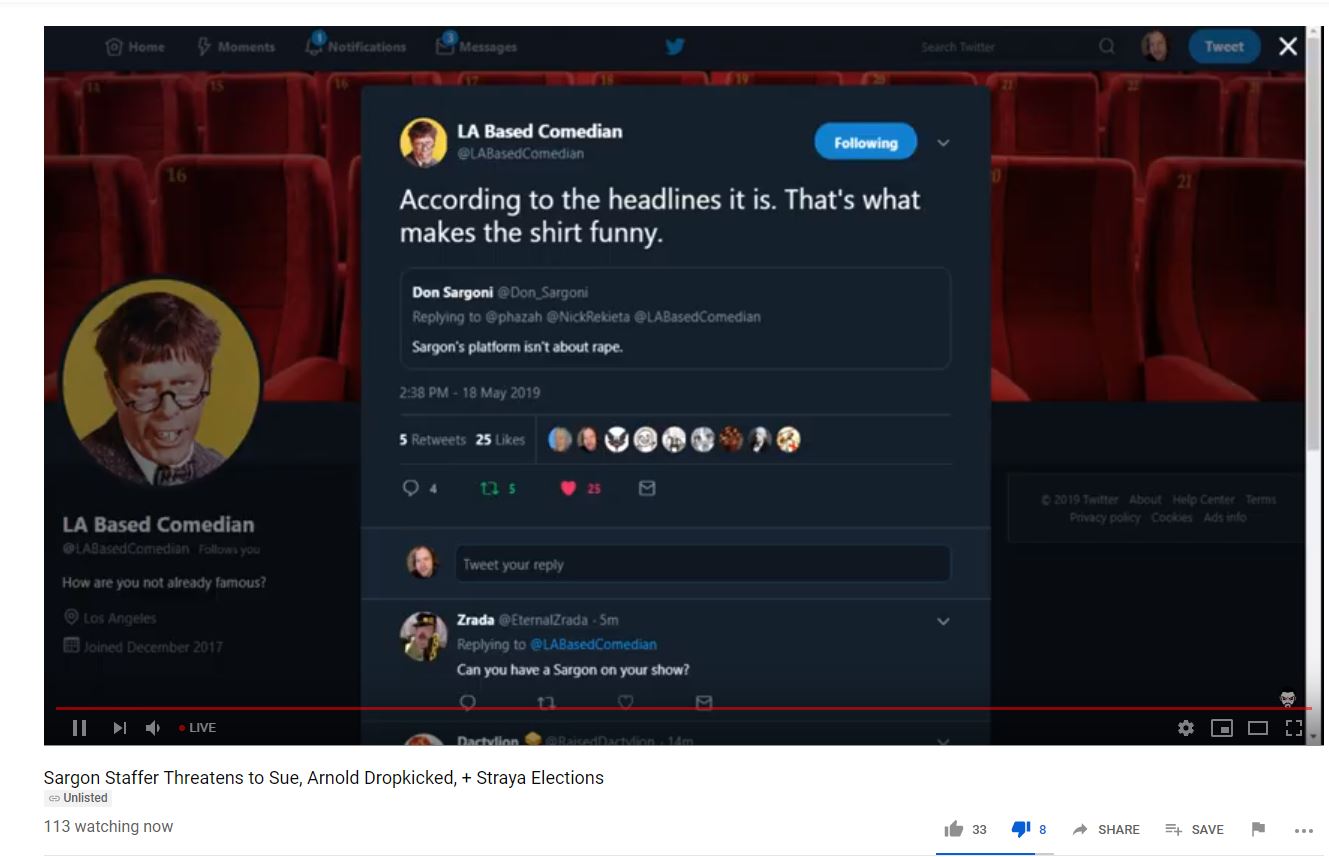View the 5 Retweets list

pyautogui.click(x=432, y=440)
